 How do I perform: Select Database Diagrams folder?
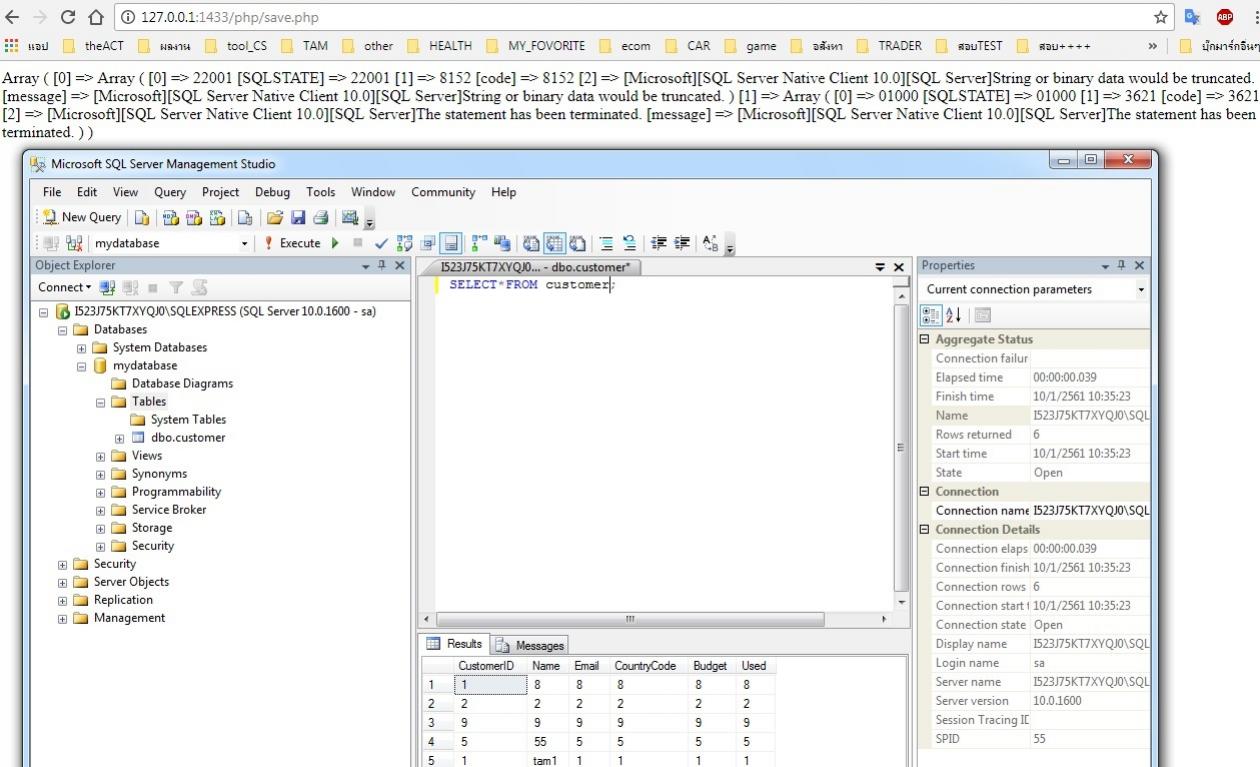pos(182,384)
